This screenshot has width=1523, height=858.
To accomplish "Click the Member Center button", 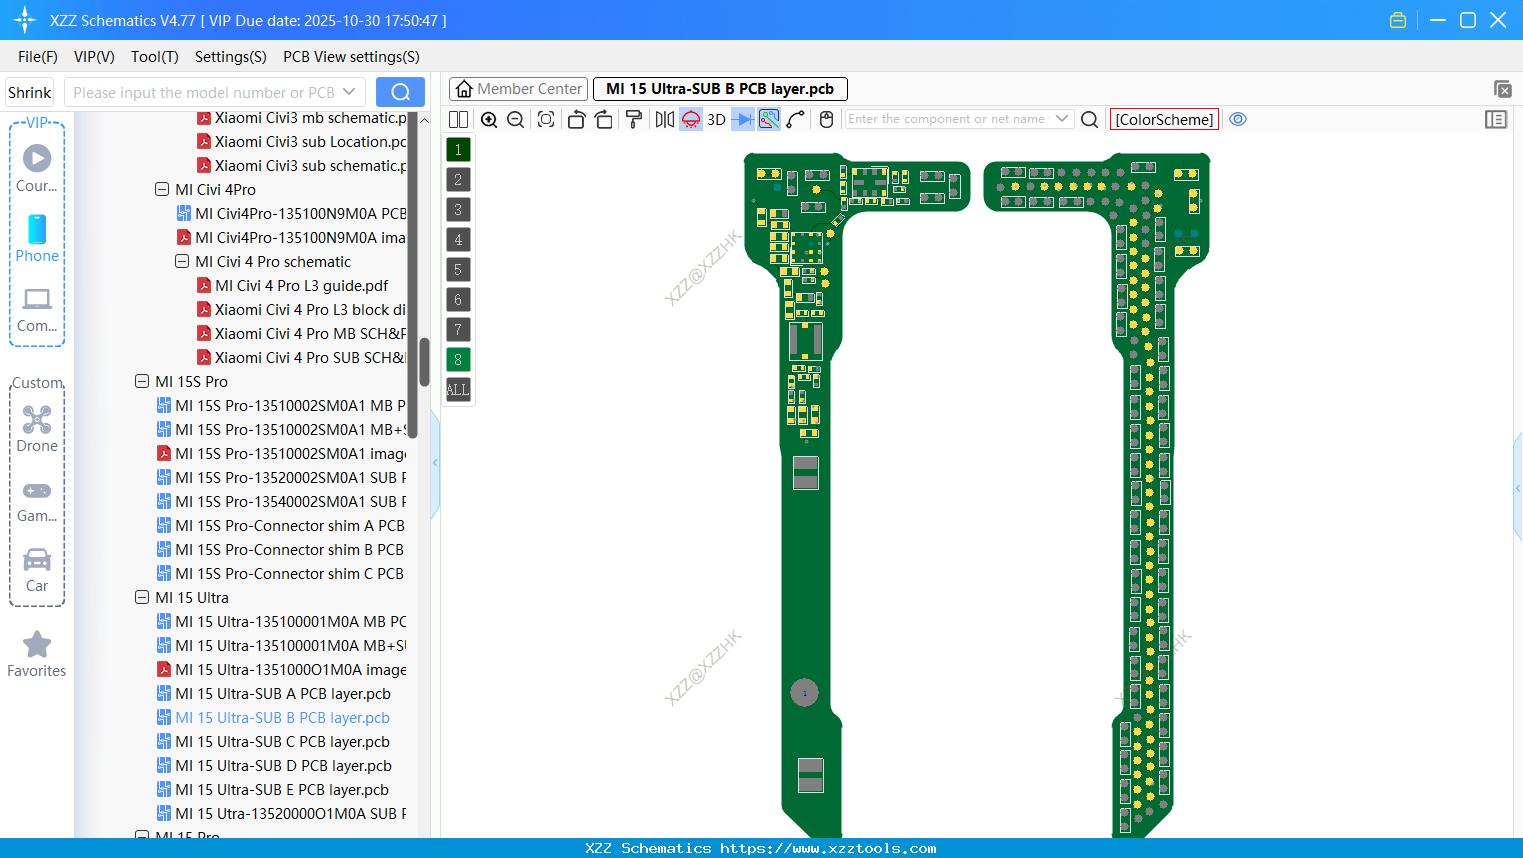I will (518, 88).
